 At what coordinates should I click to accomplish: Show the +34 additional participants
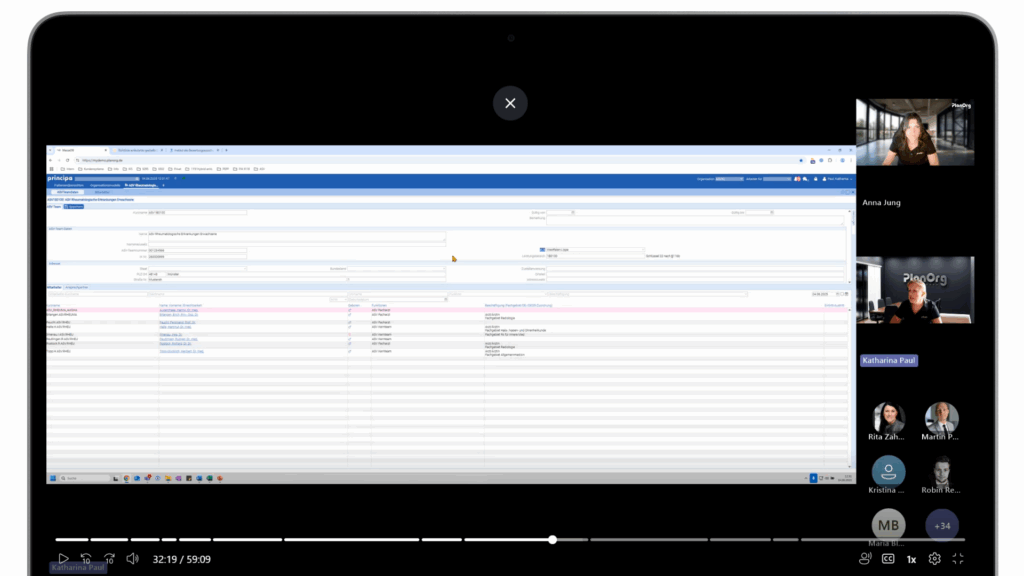[942, 525]
